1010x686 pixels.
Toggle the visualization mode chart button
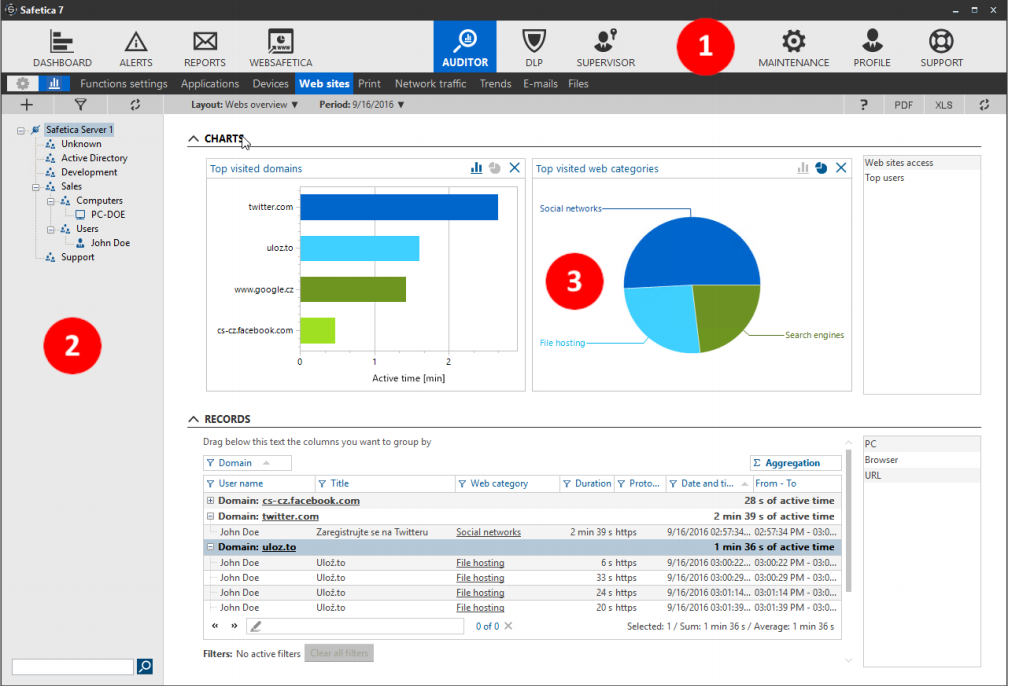point(52,84)
